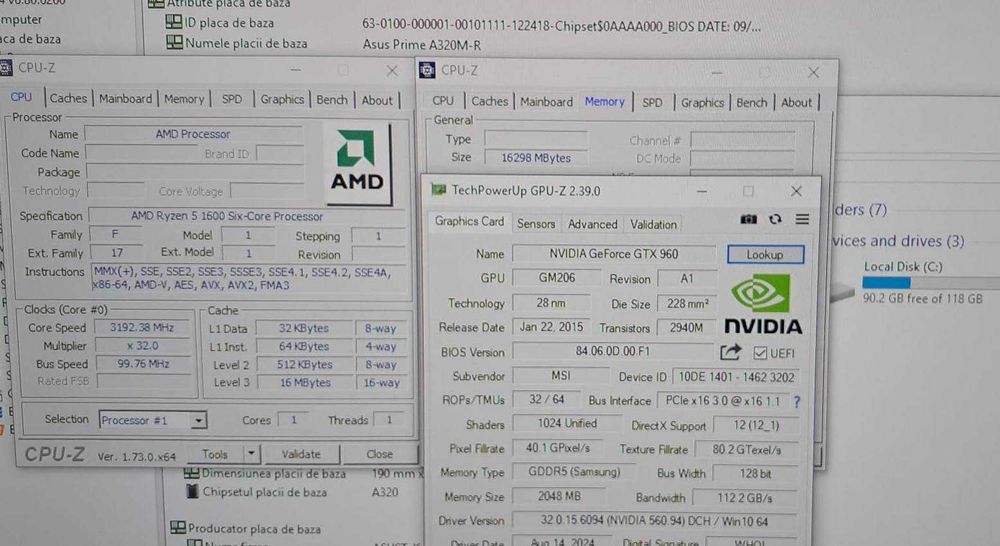Click the Local Disk (C:) usage bar
Viewport: 1000px width, 546px height.
click(x=931, y=283)
